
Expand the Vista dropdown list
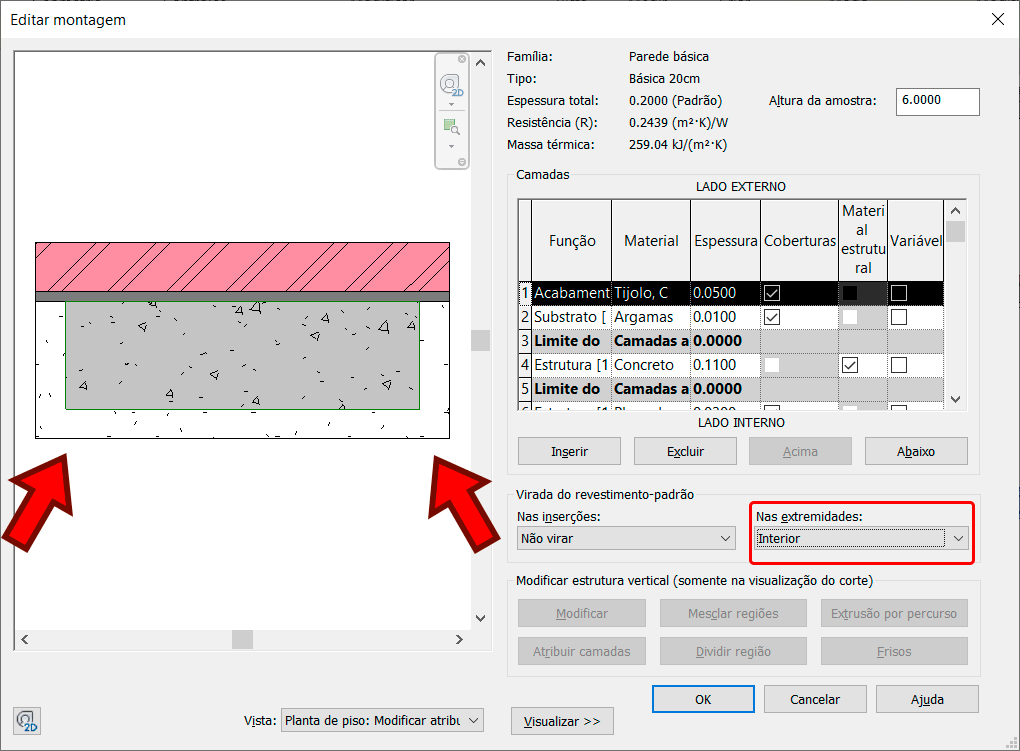click(474, 720)
